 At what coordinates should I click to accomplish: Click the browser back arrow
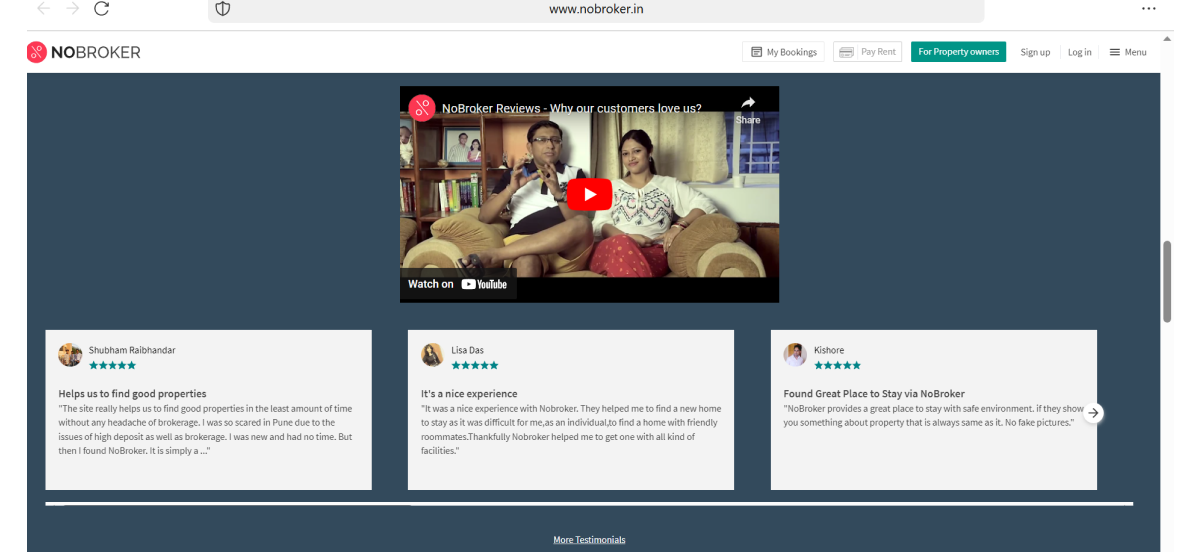[x=44, y=8]
